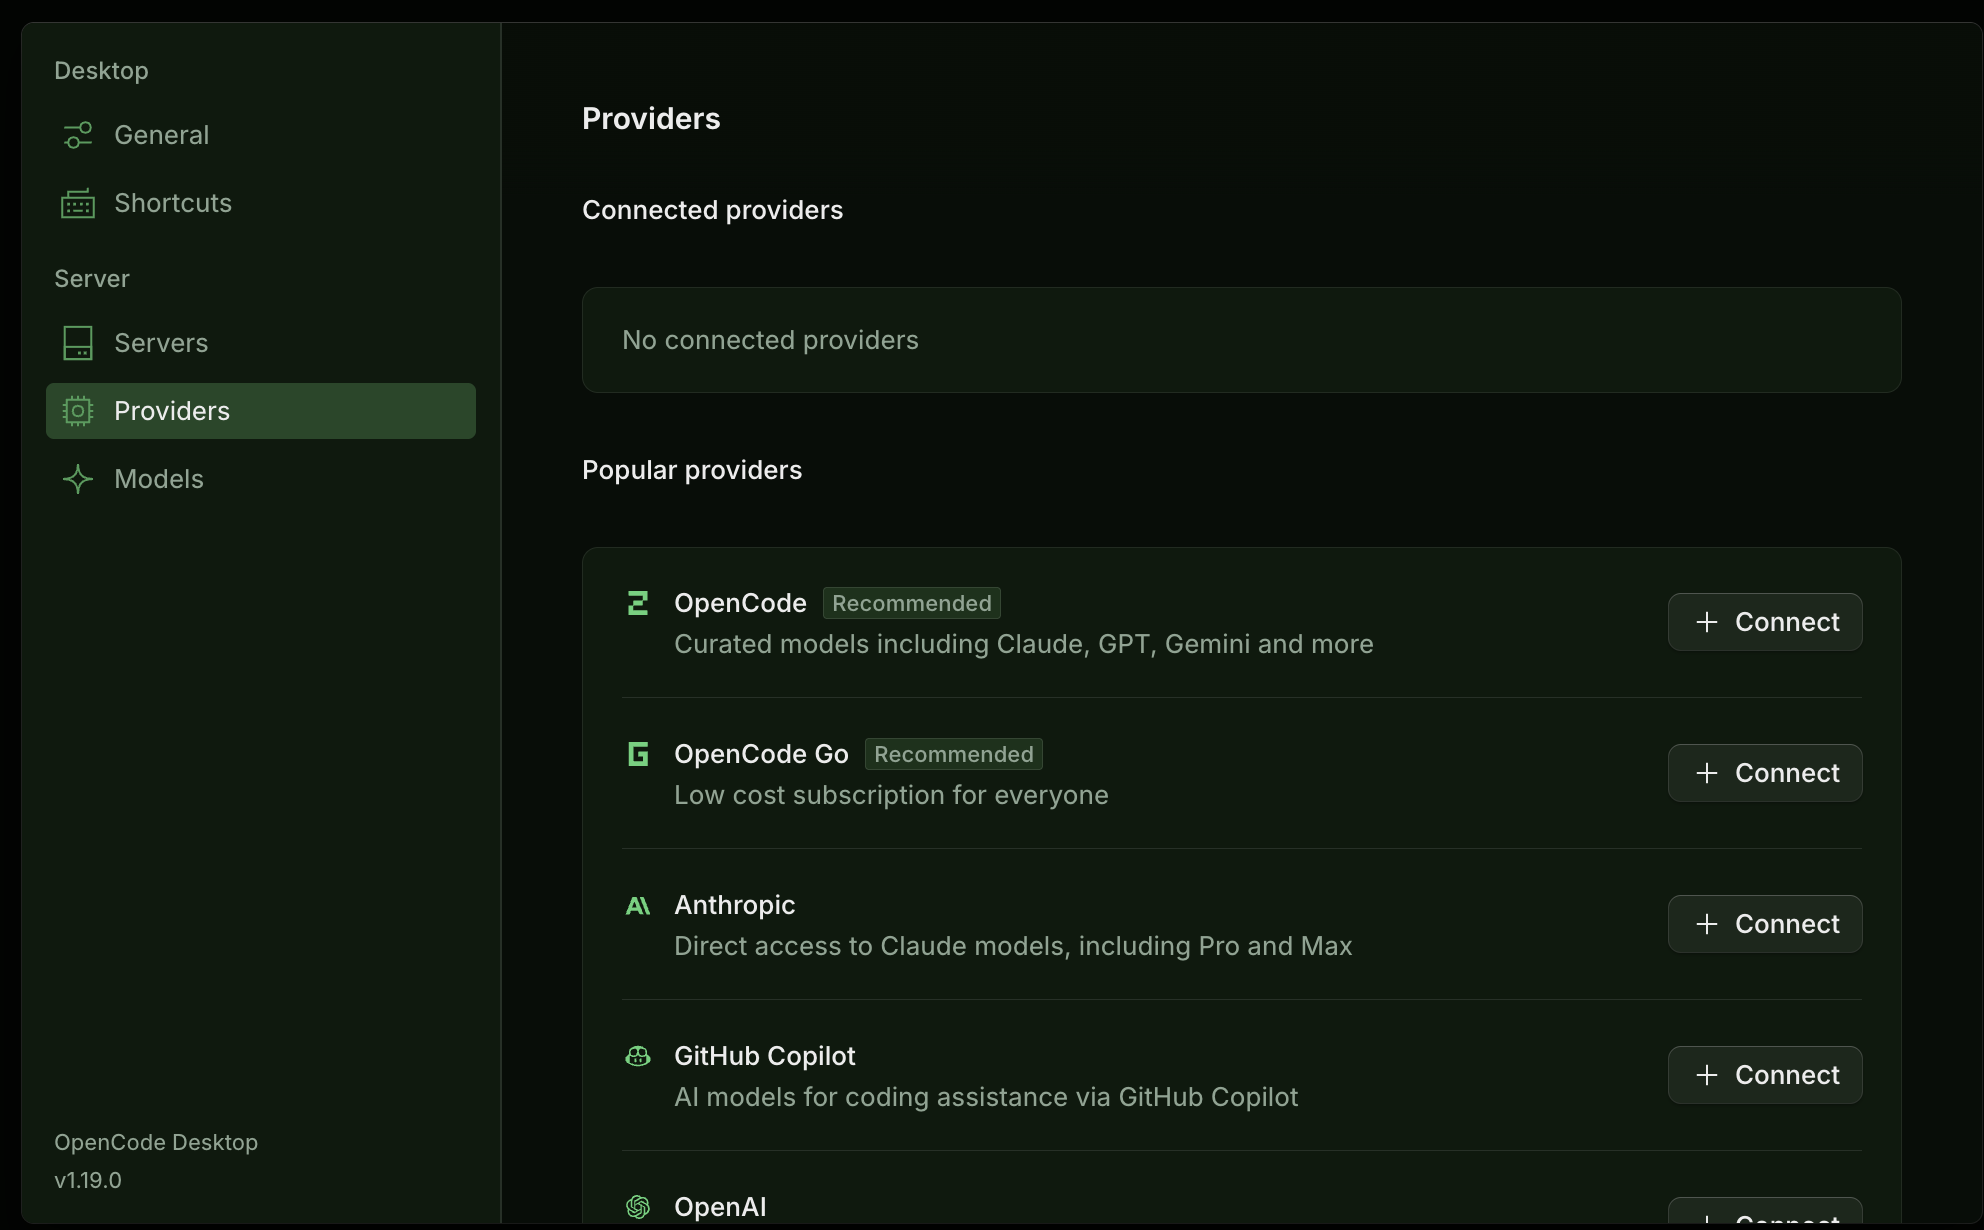
Task: Click the Shortcuts keyboard icon
Action: [x=78, y=203]
